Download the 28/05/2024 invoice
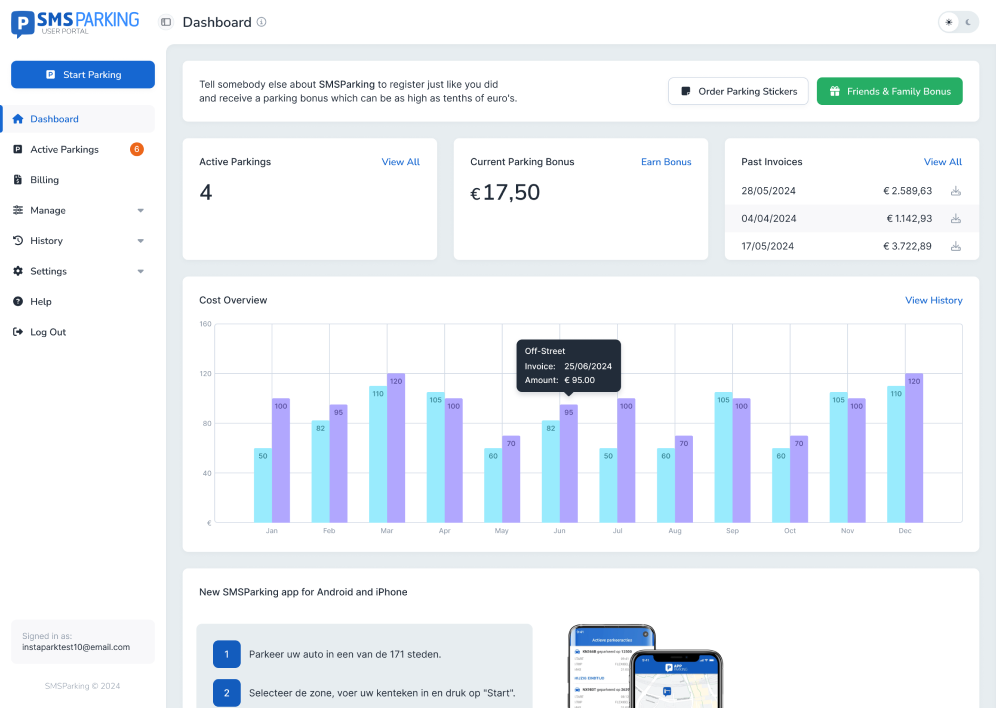Screen dimensions: 996x708 point(955,191)
